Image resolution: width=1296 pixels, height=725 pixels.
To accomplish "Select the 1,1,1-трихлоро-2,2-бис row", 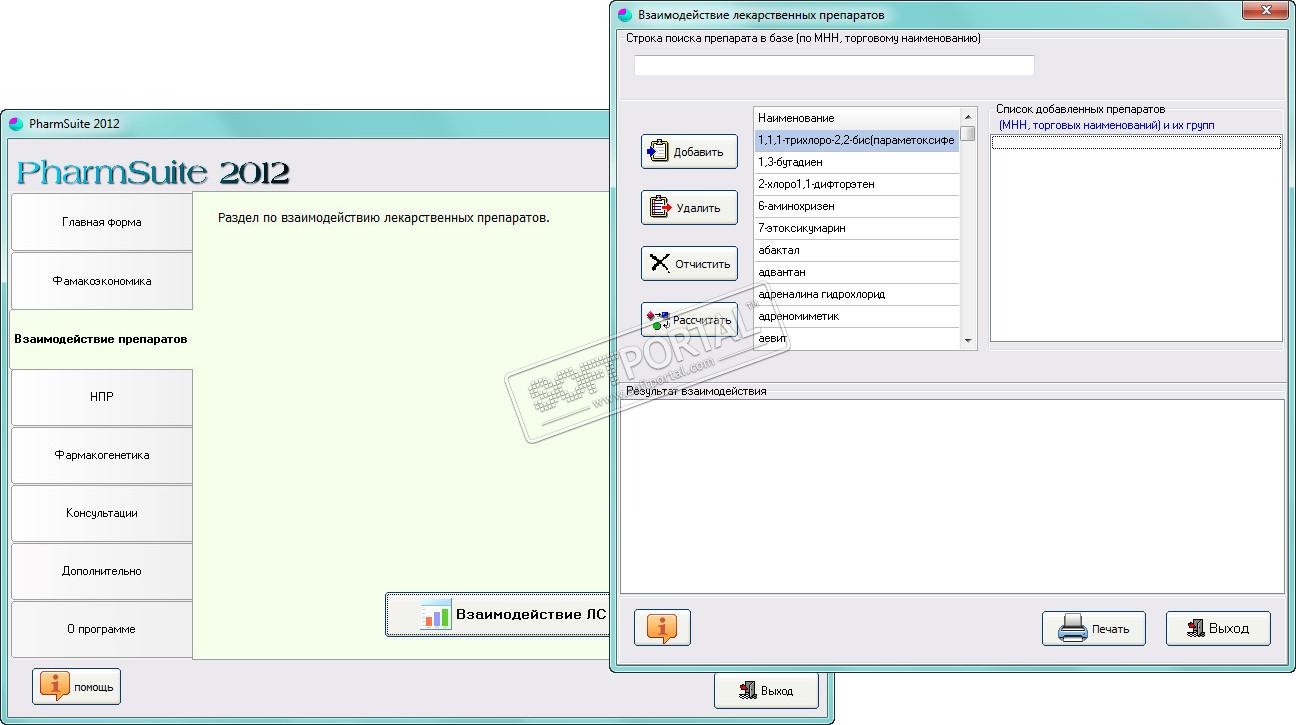I will (857, 140).
